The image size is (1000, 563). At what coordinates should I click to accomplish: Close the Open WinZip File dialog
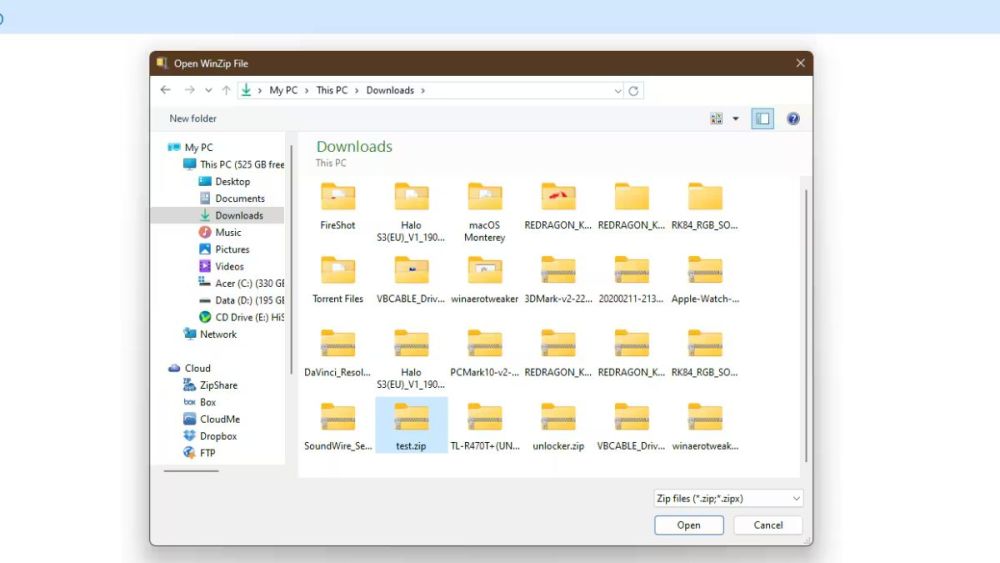pyautogui.click(x=800, y=63)
